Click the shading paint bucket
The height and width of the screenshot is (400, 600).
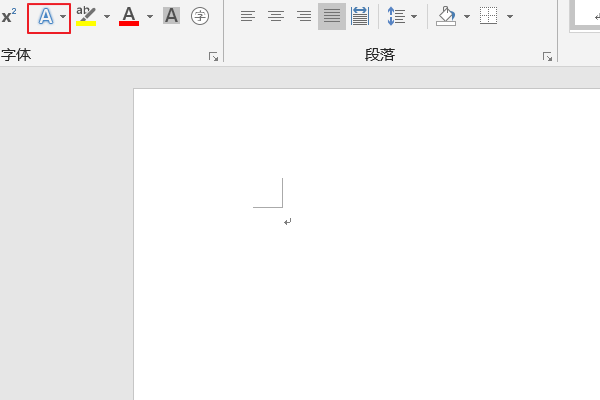point(446,16)
